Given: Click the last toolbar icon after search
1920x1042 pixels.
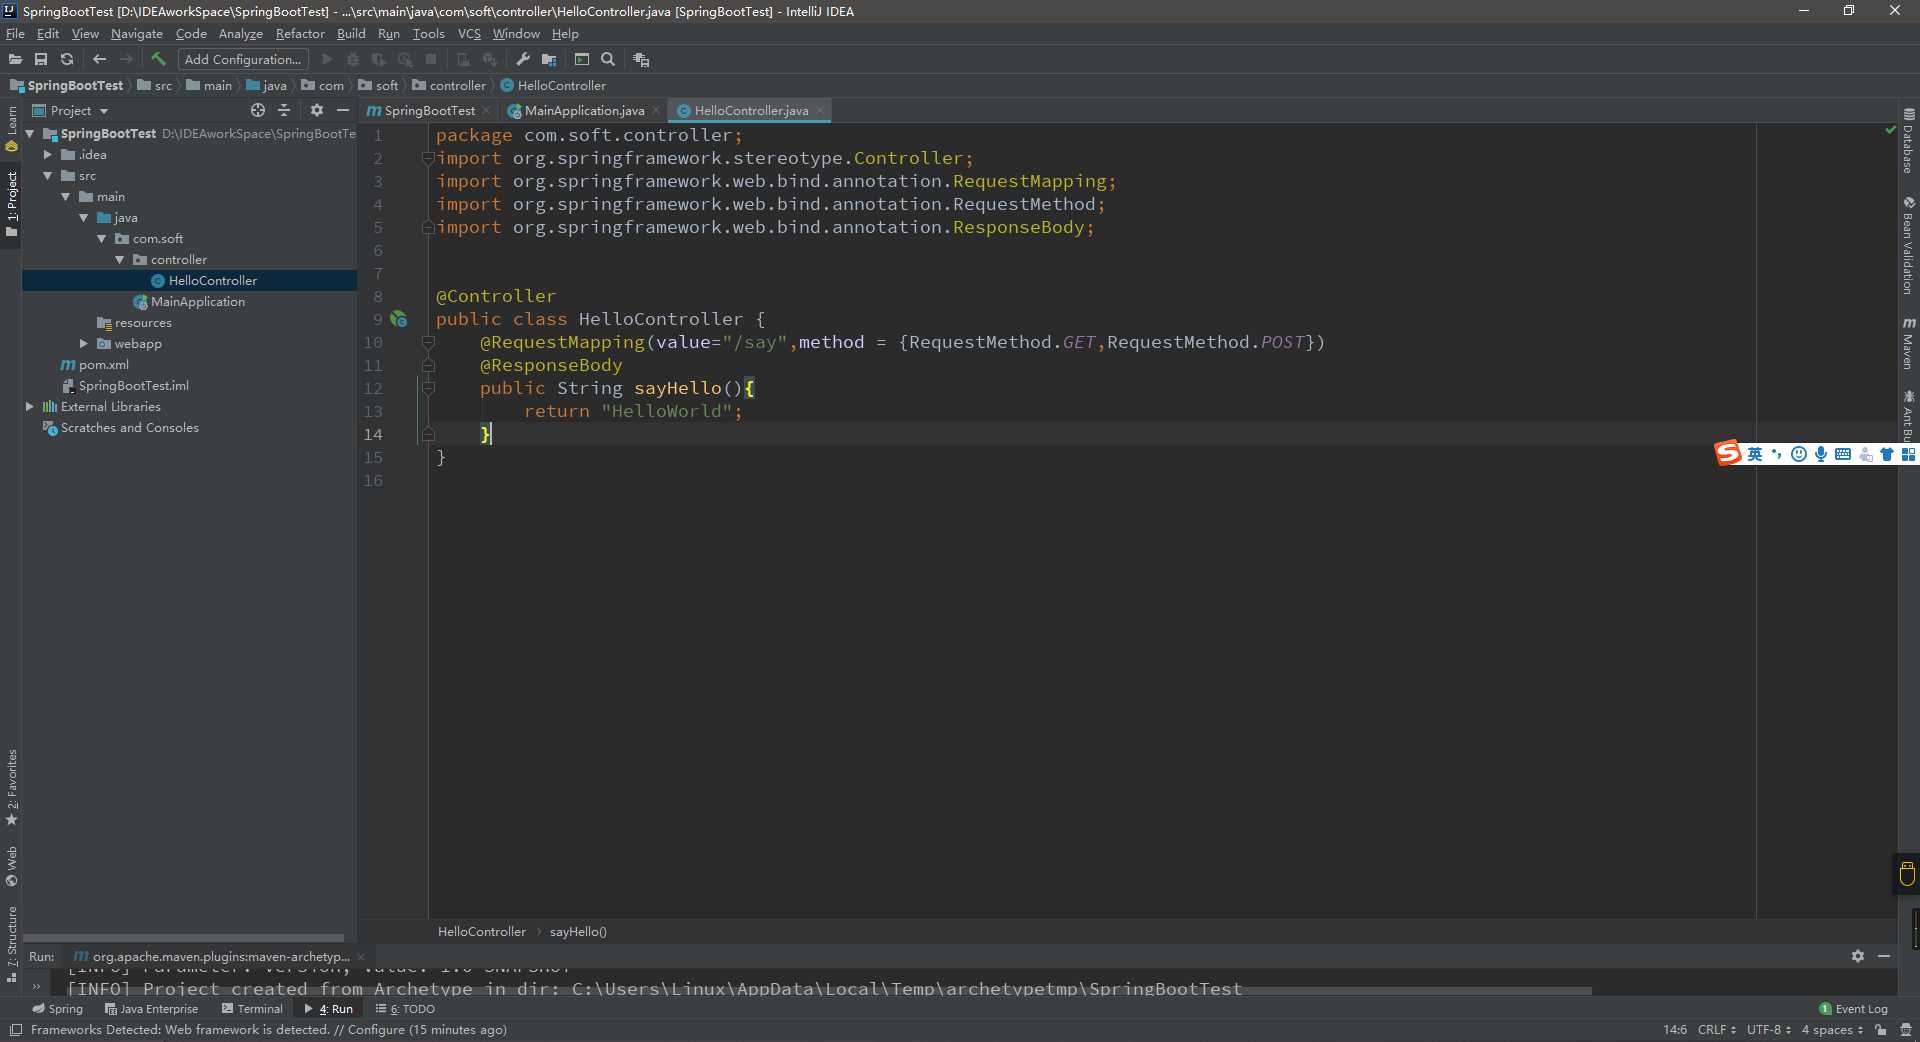Looking at the screenshot, I should pos(641,60).
